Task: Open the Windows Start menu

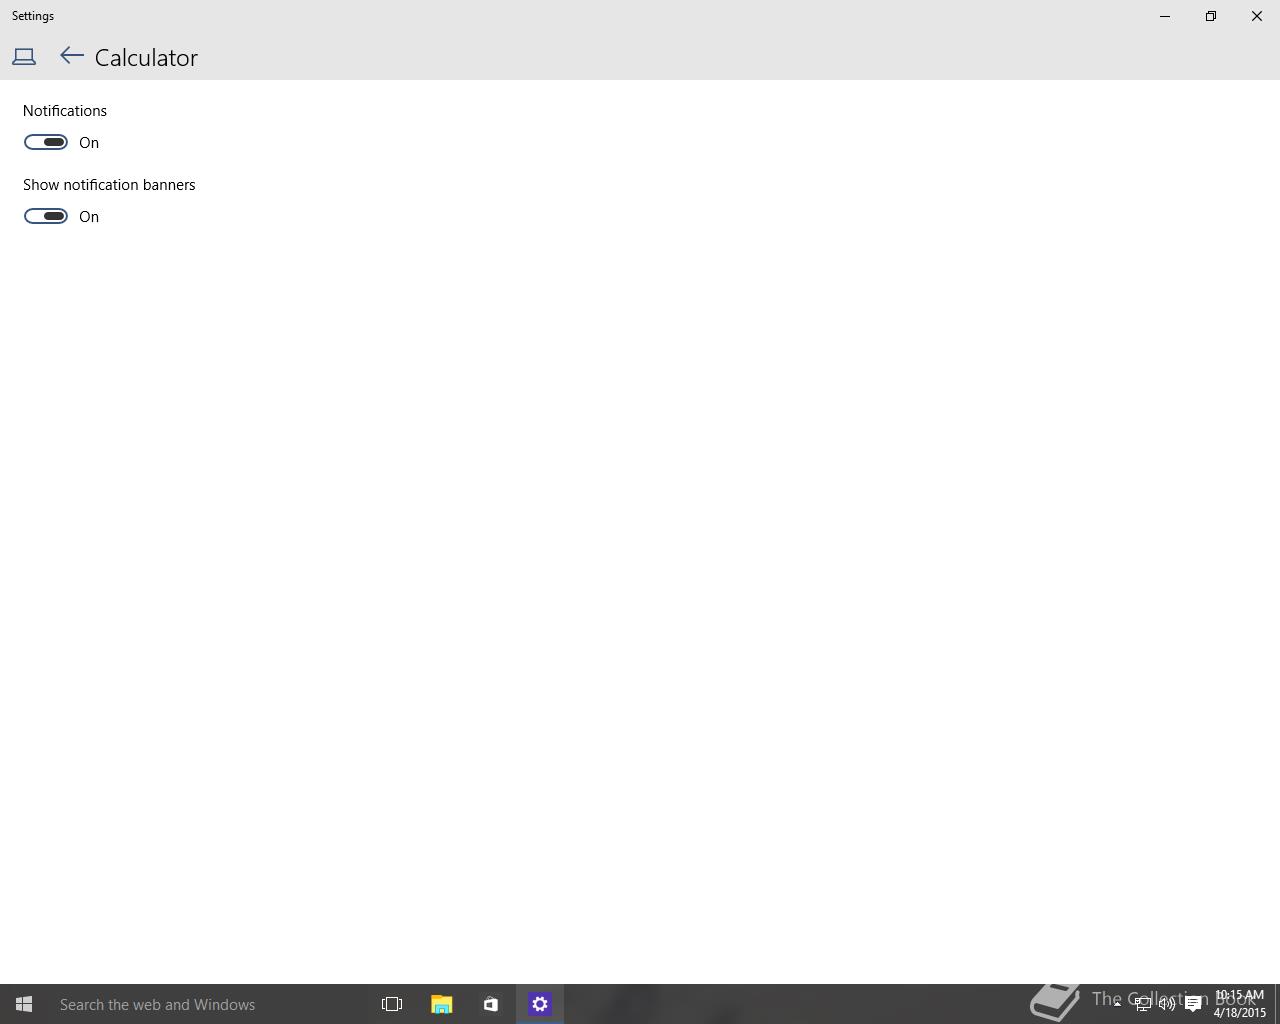Action: click(x=24, y=1004)
